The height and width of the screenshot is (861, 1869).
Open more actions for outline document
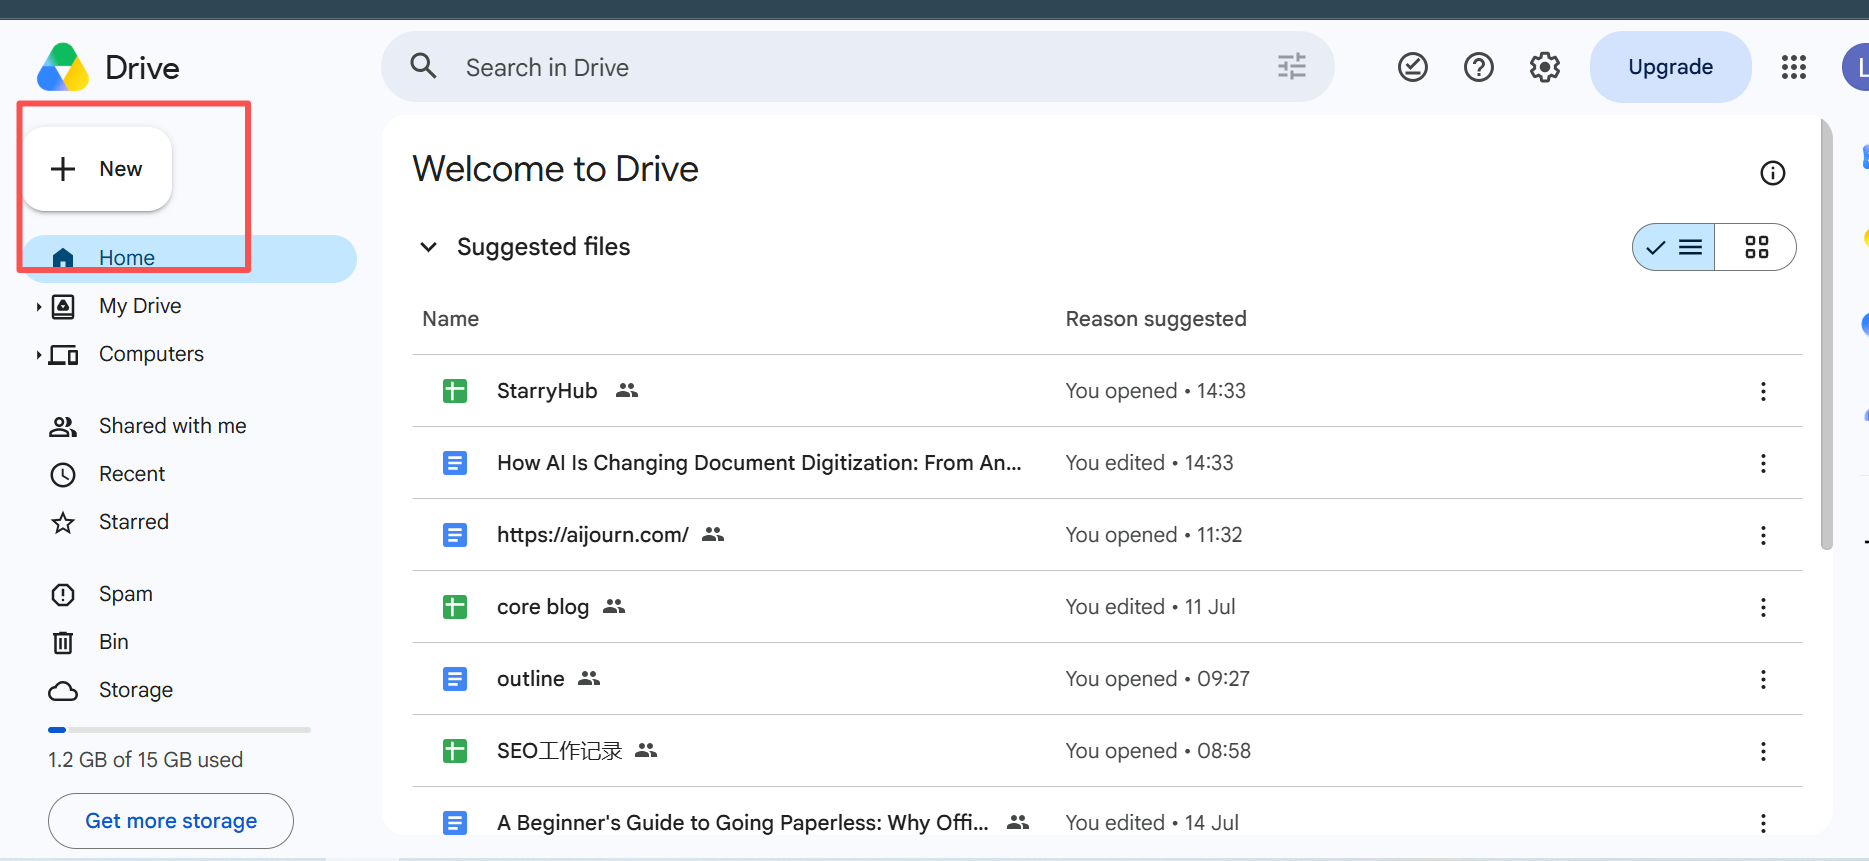1763,679
